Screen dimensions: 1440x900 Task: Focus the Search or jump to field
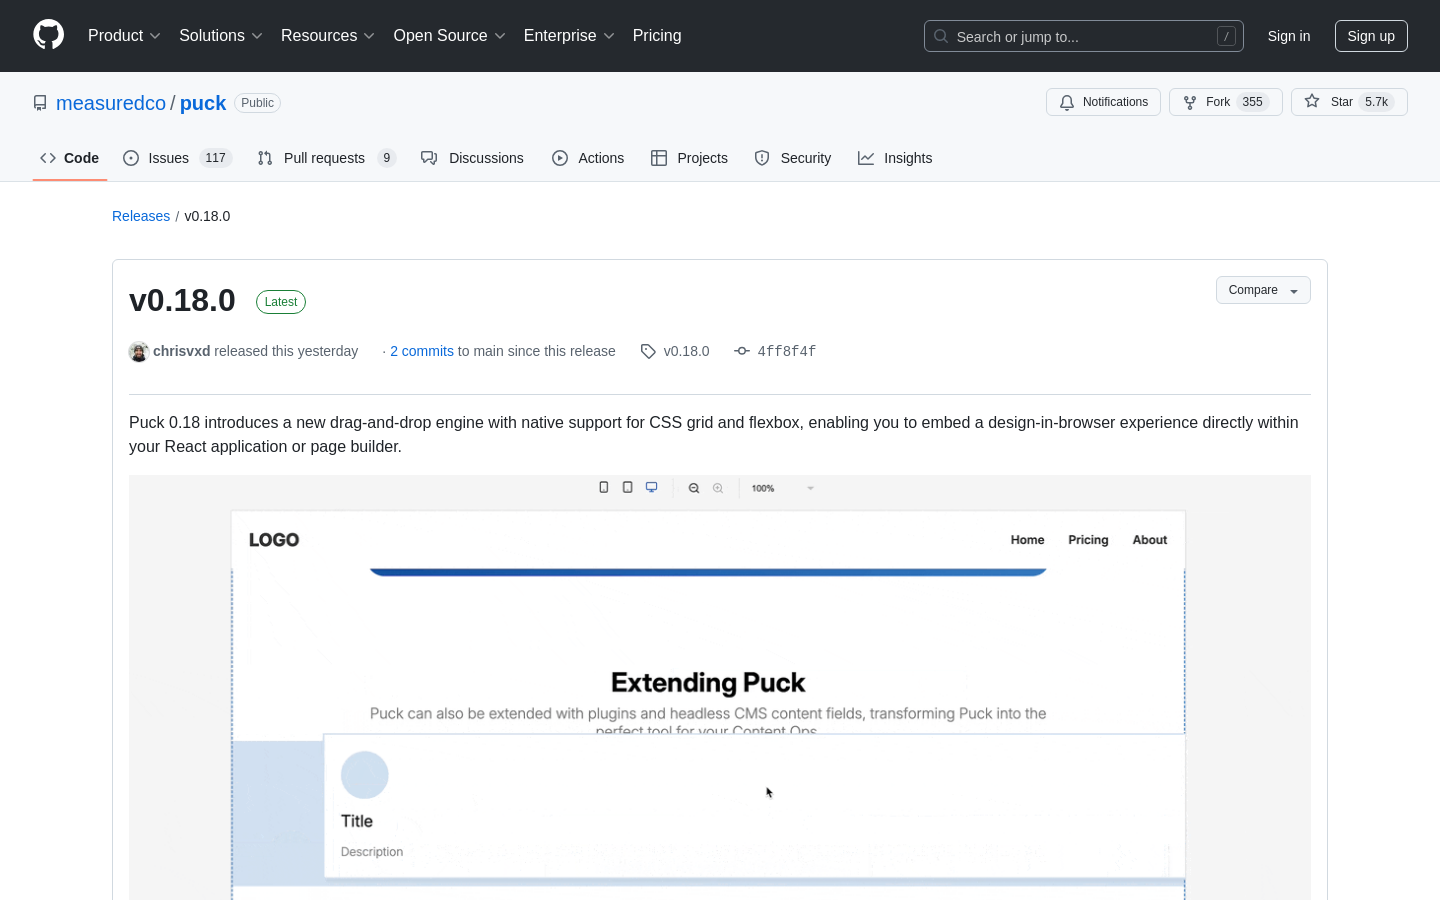[x=1084, y=36]
